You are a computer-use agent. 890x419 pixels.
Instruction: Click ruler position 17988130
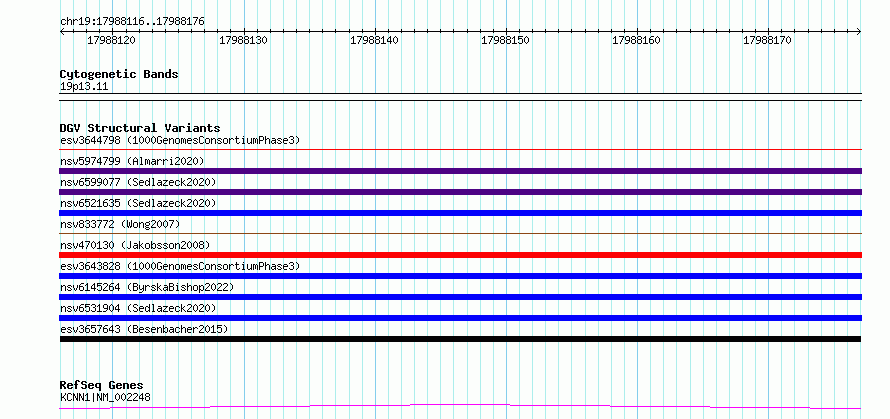tap(243, 40)
